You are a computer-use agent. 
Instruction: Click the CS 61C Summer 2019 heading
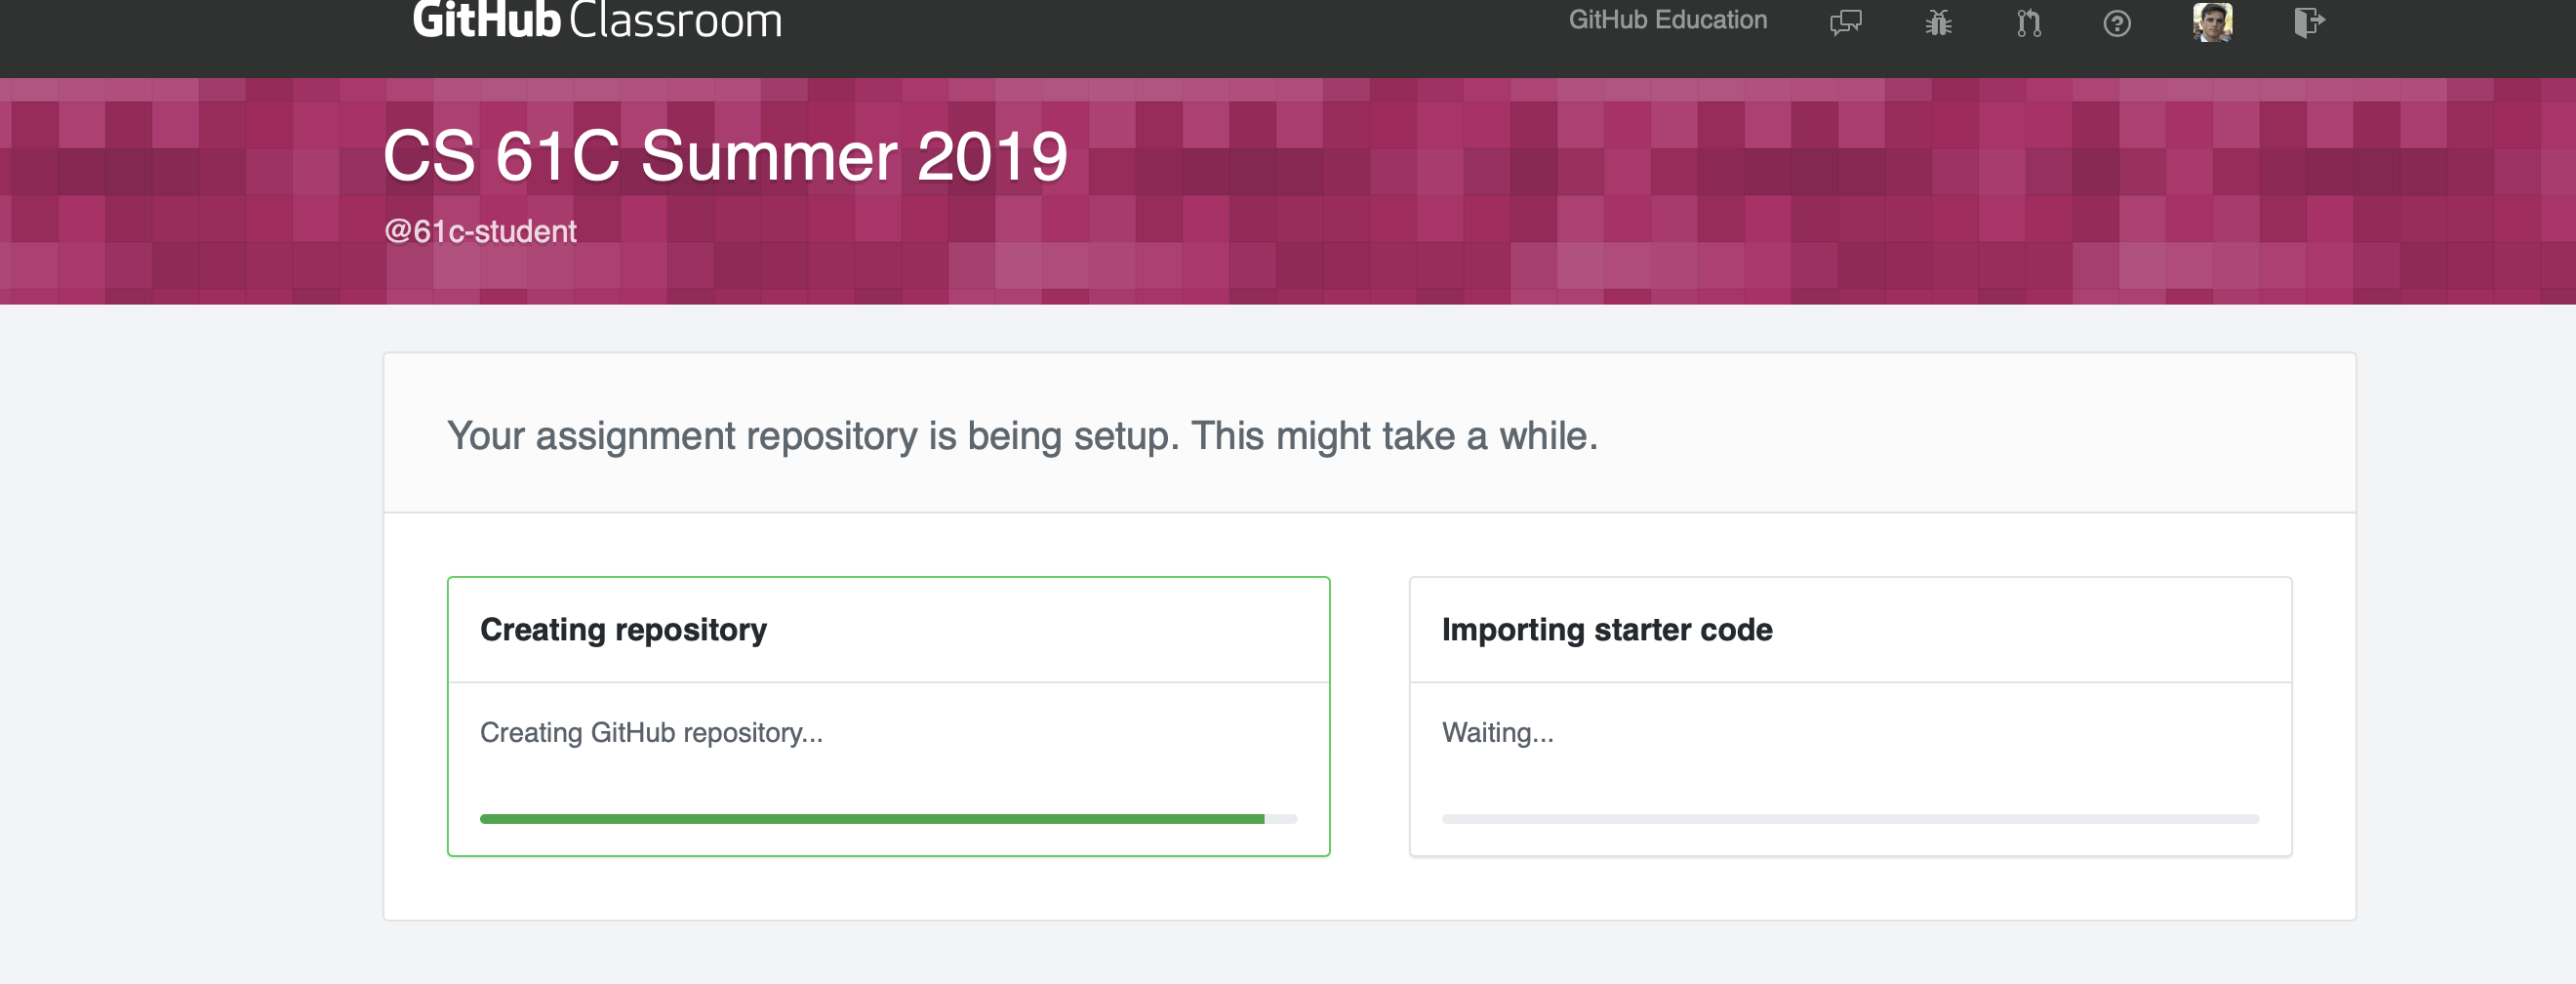click(x=725, y=155)
